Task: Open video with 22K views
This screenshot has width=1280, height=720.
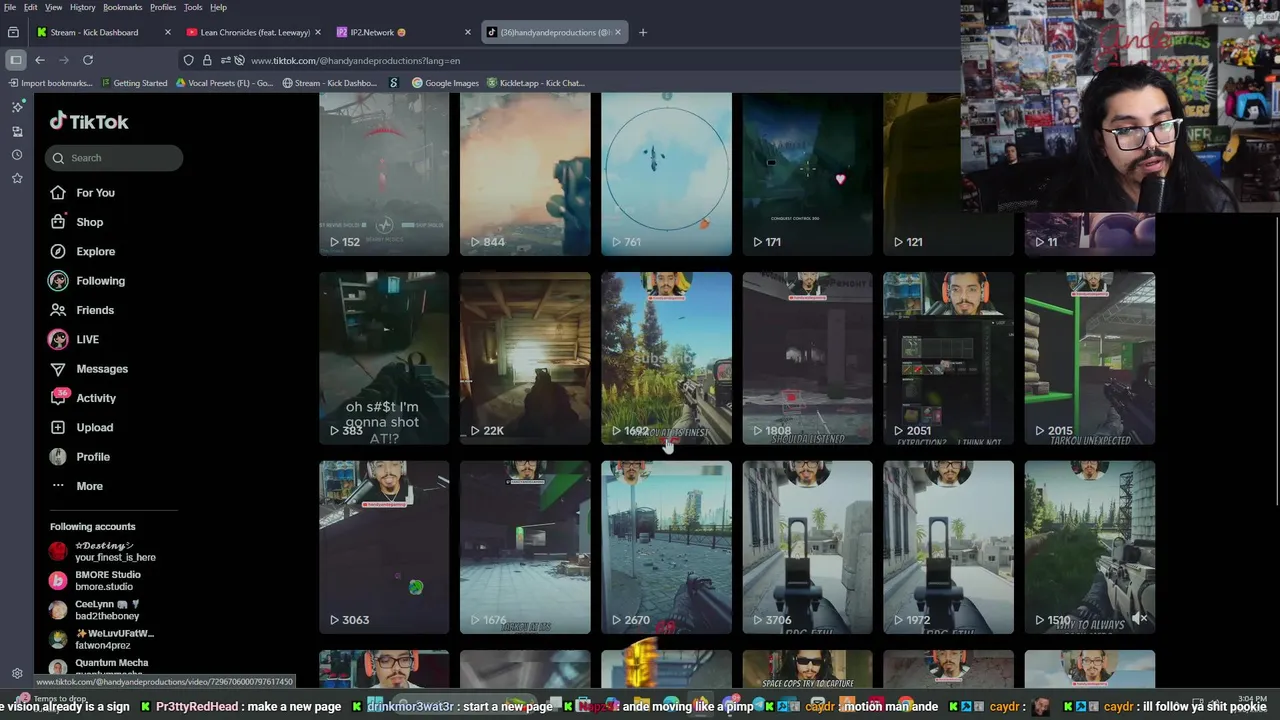Action: 525,358
